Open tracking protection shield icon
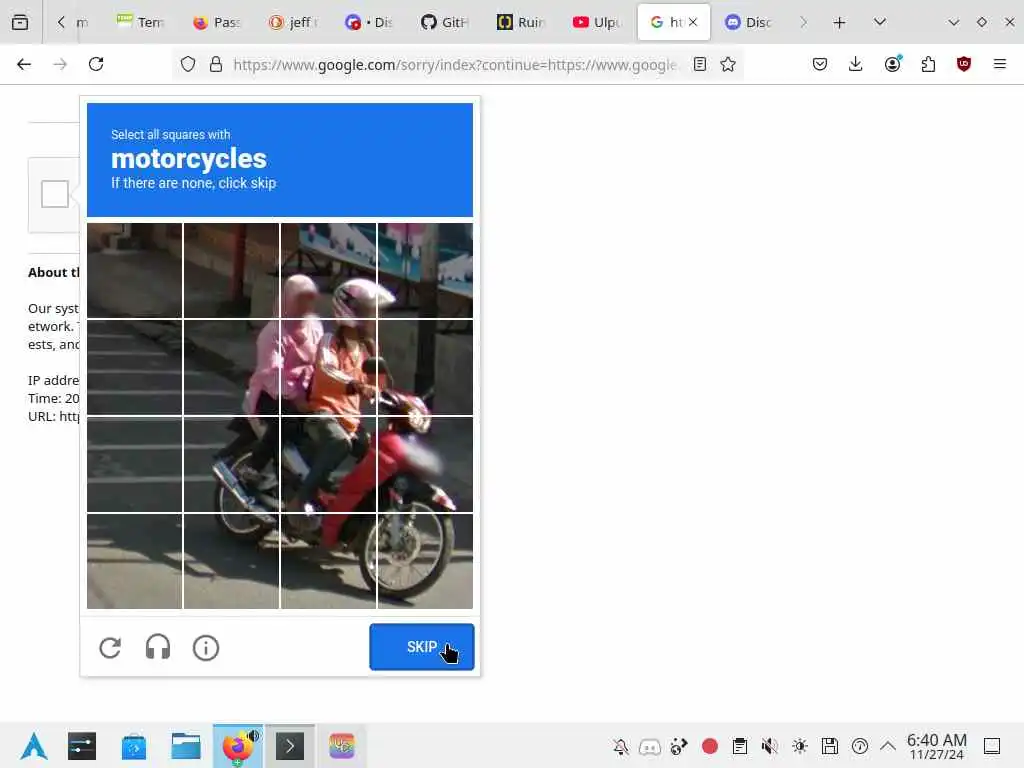 [188, 64]
